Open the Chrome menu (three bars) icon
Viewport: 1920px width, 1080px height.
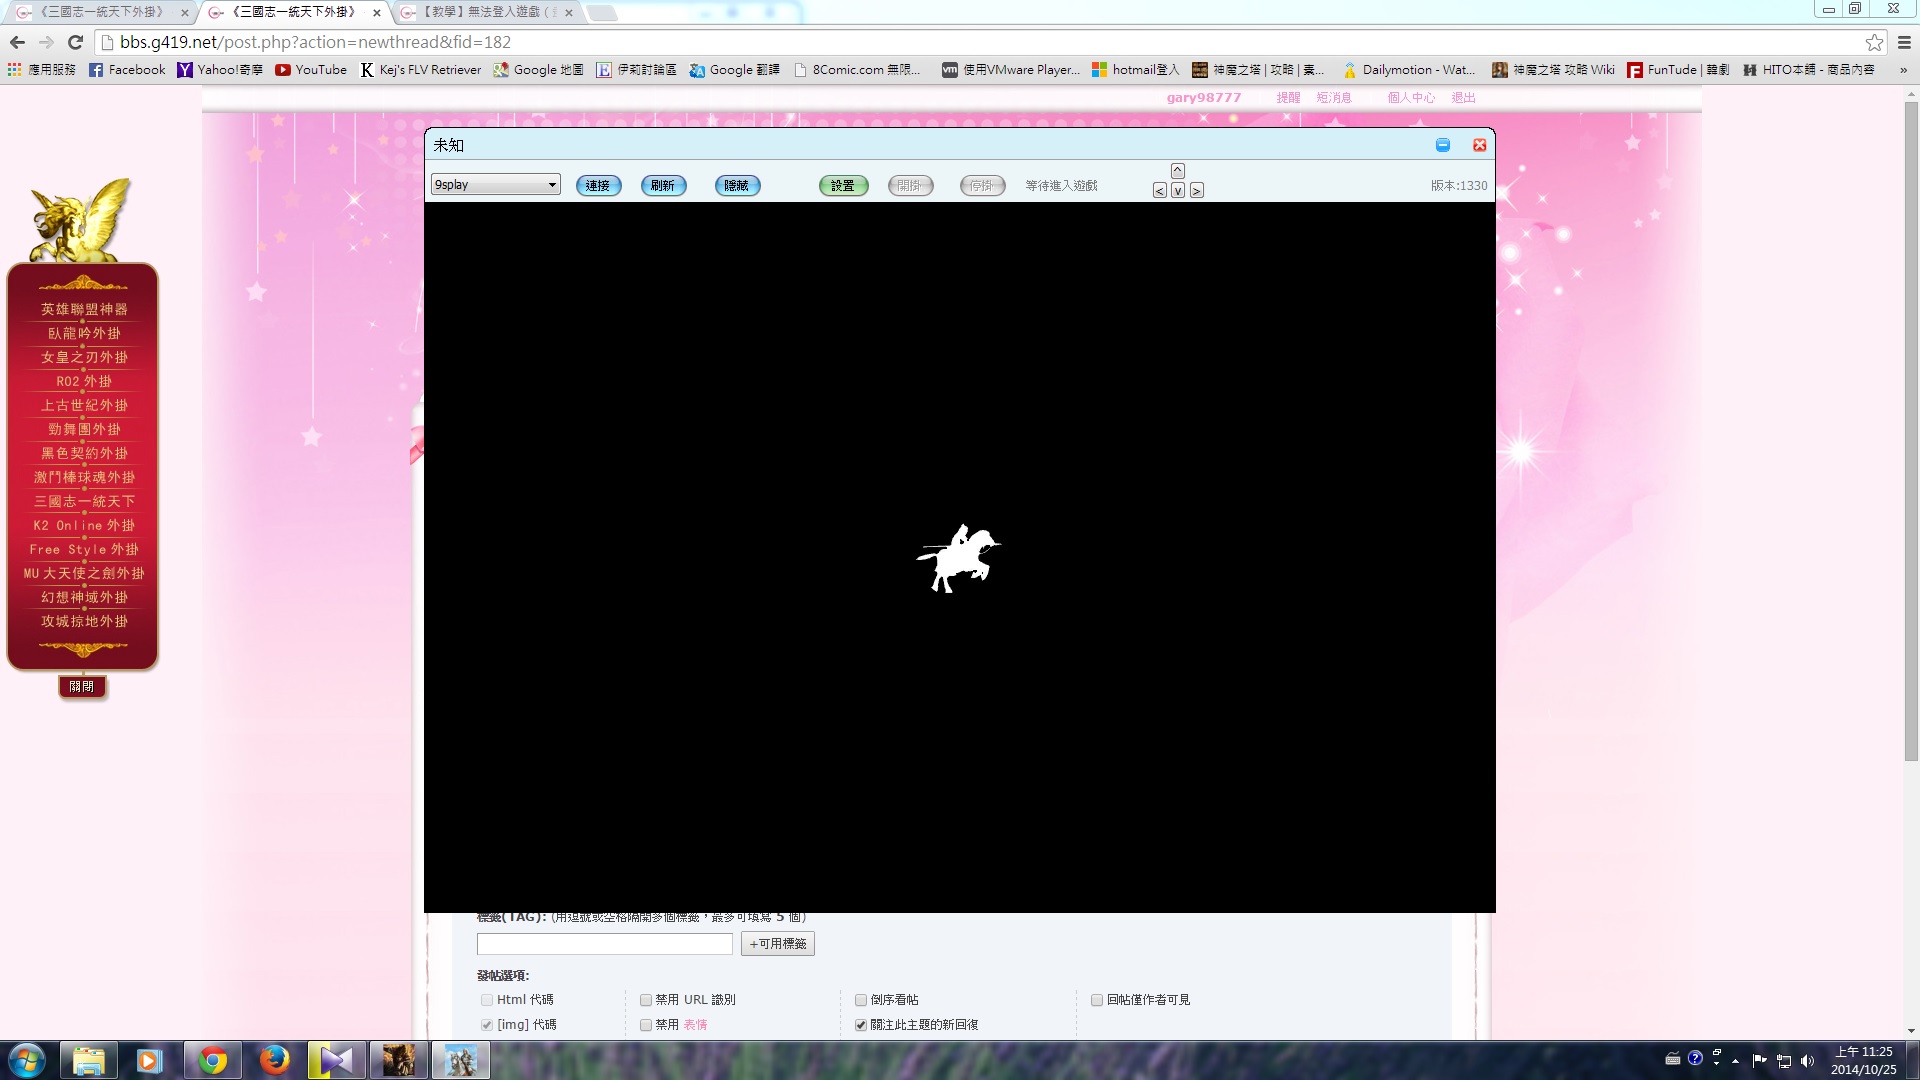click(1904, 42)
